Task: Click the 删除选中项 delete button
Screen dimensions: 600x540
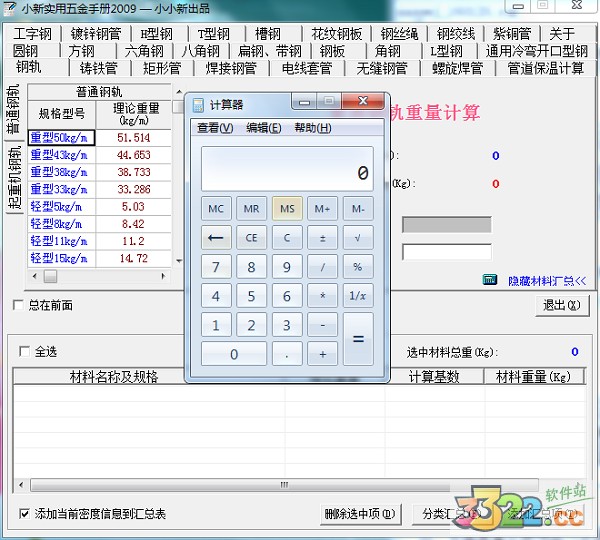Action: 360,514
